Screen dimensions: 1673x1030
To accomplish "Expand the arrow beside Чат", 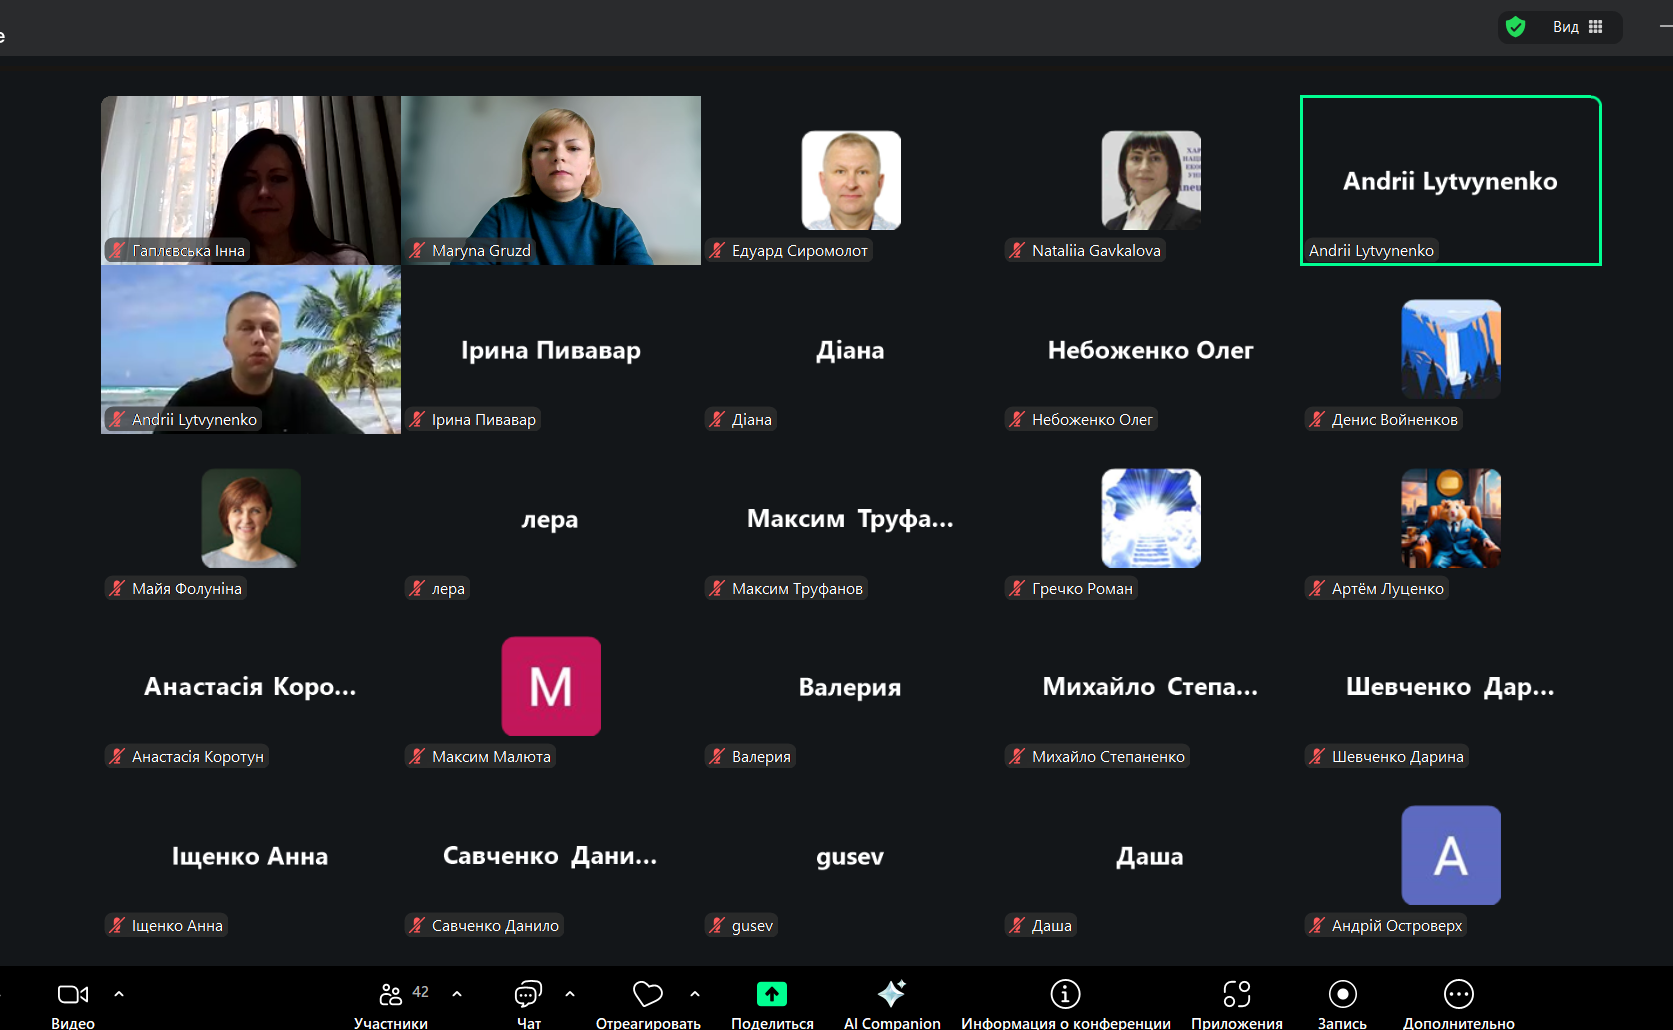I will (570, 994).
